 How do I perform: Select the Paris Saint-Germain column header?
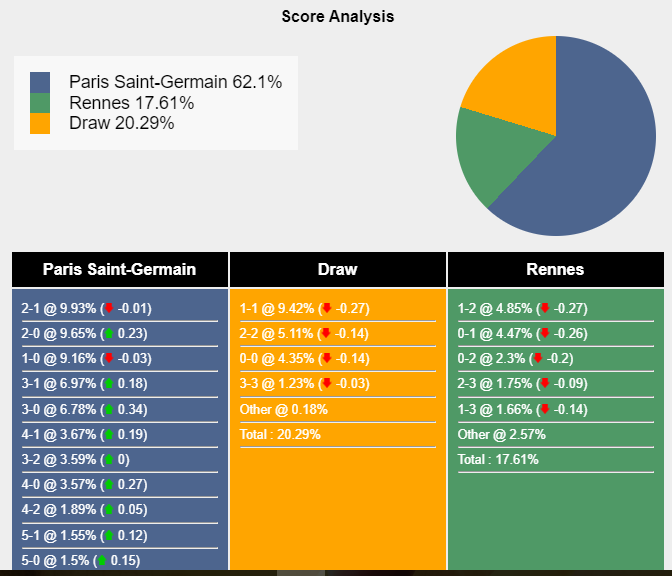[x=120, y=270]
